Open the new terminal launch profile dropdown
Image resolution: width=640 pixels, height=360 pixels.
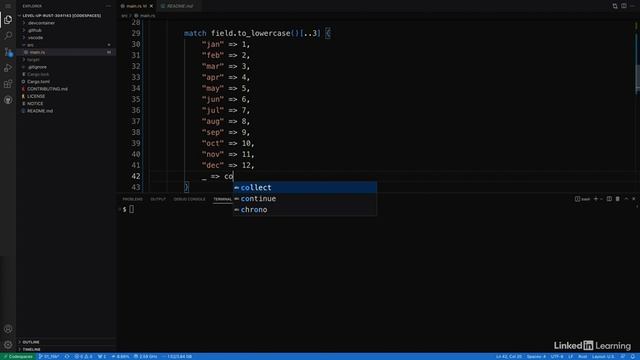click(x=601, y=199)
